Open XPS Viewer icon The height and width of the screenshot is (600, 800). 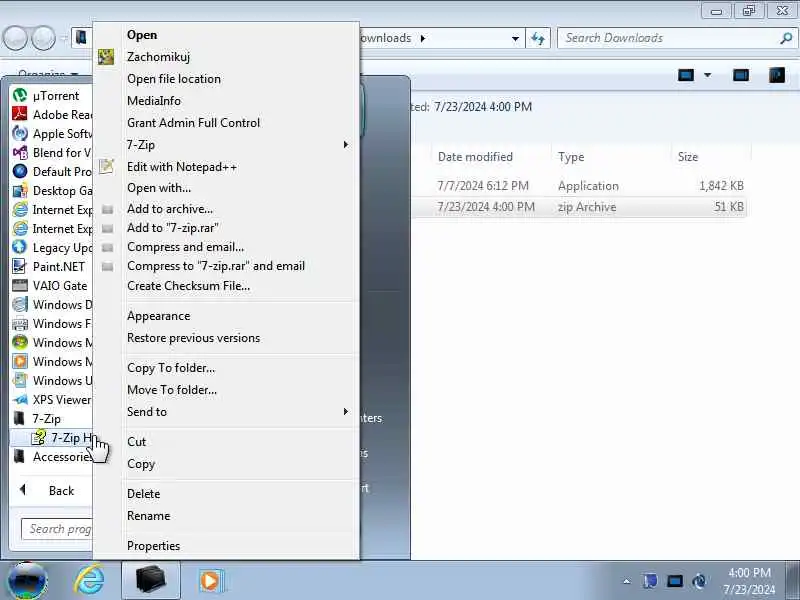coord(20,399)
